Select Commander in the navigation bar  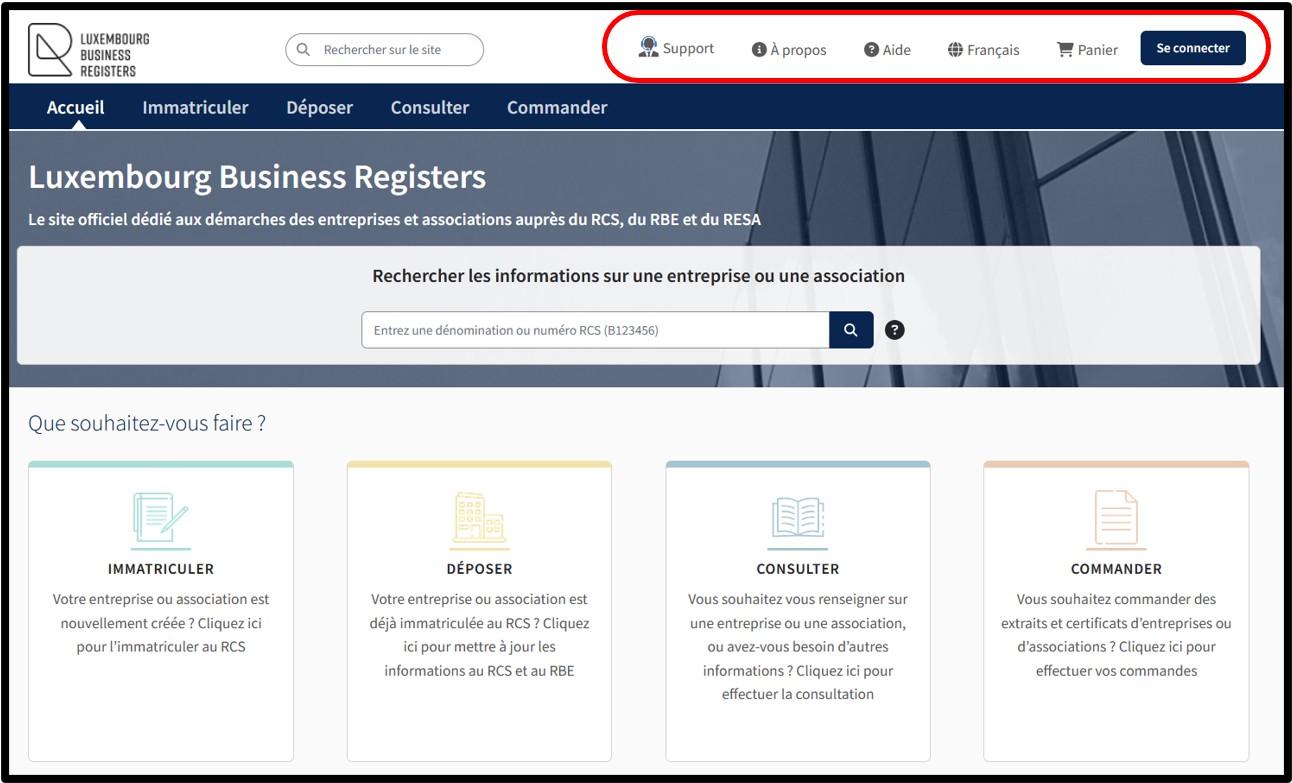[x=557, y=107]
